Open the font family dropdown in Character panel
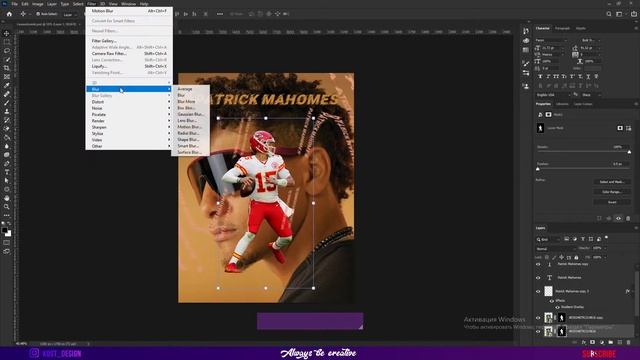Image resolution: width=640 pixels, height=360 pixels. (551, 40)
